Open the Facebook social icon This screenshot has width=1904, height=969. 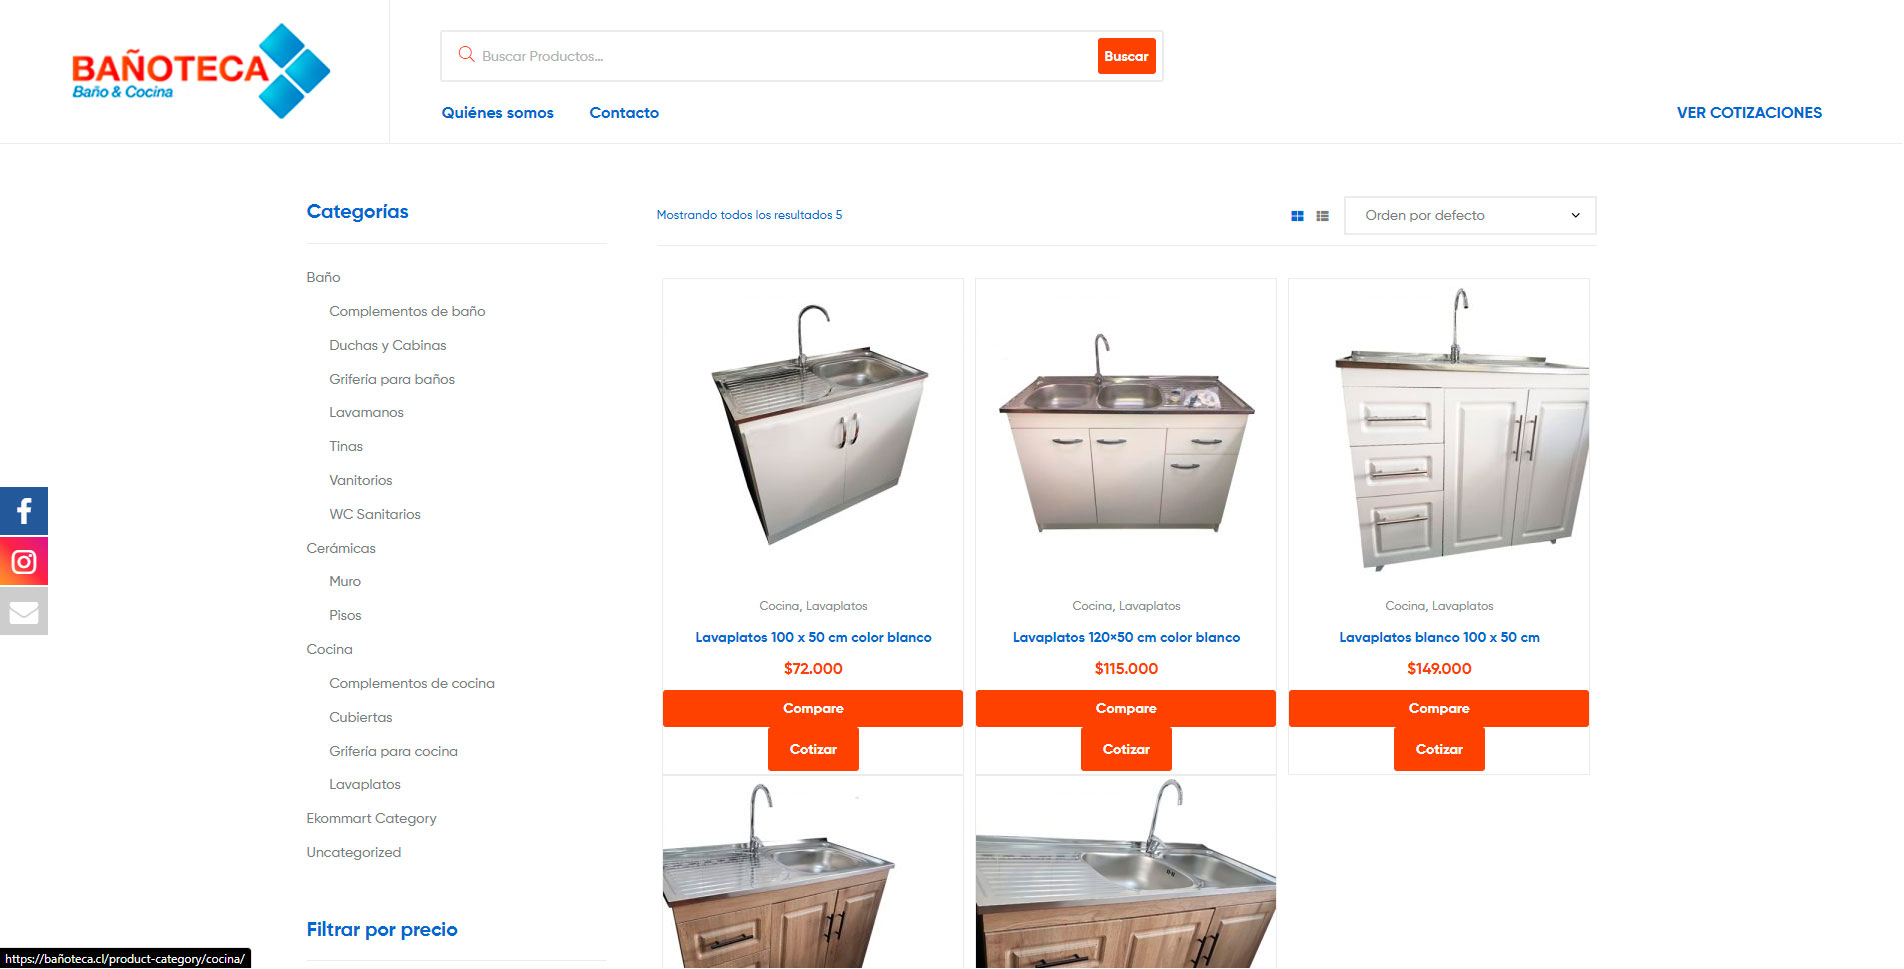[x=24, y=511]
